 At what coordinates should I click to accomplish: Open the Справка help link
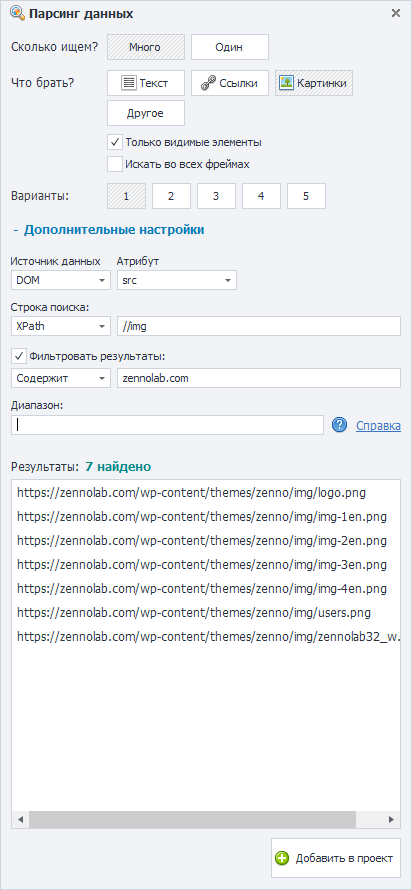click(x=379, y=426)
